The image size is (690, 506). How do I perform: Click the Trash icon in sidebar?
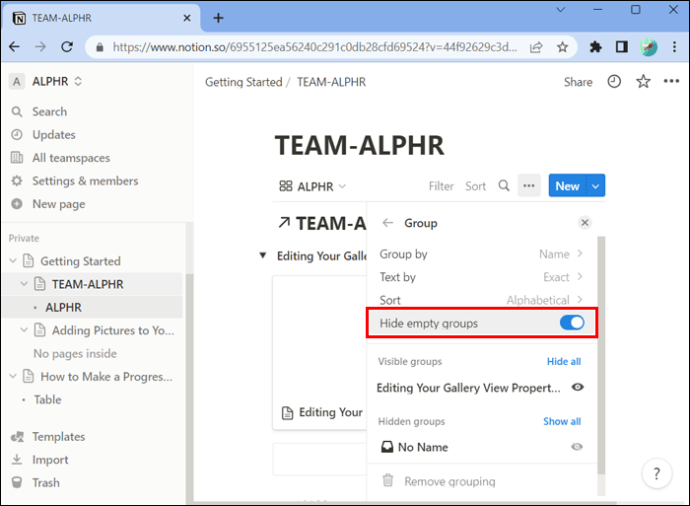(x=17, y=482)
